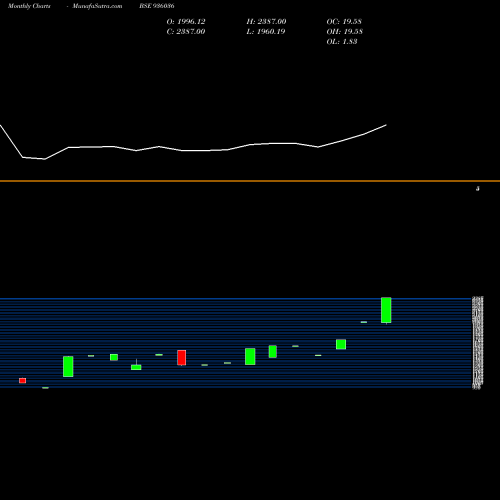
Task: Click the 'OH: 19.58' reading
Action: click(344, 32)
